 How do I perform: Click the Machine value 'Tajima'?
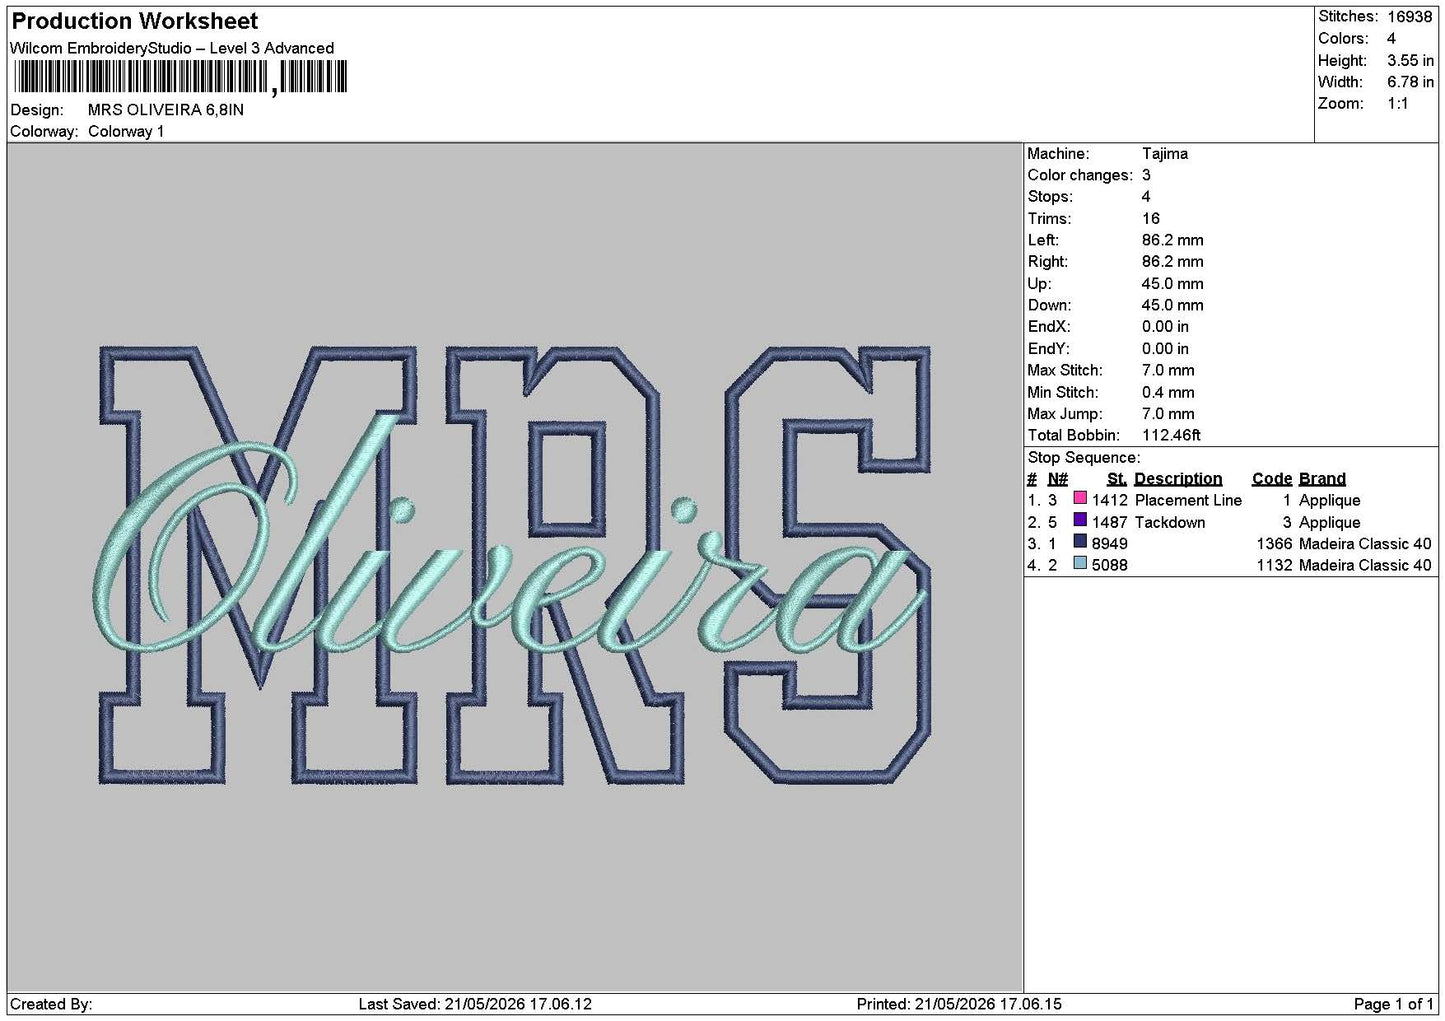coord(1165,154)
